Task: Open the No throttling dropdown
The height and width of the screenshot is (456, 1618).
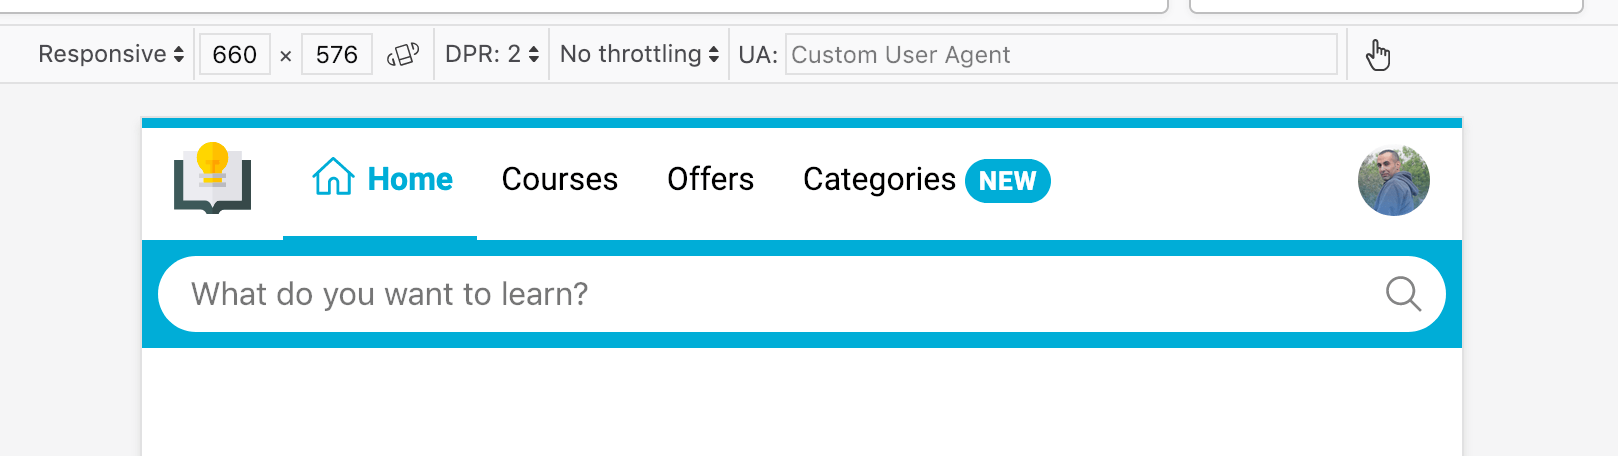Action: [x=639, y=54]
